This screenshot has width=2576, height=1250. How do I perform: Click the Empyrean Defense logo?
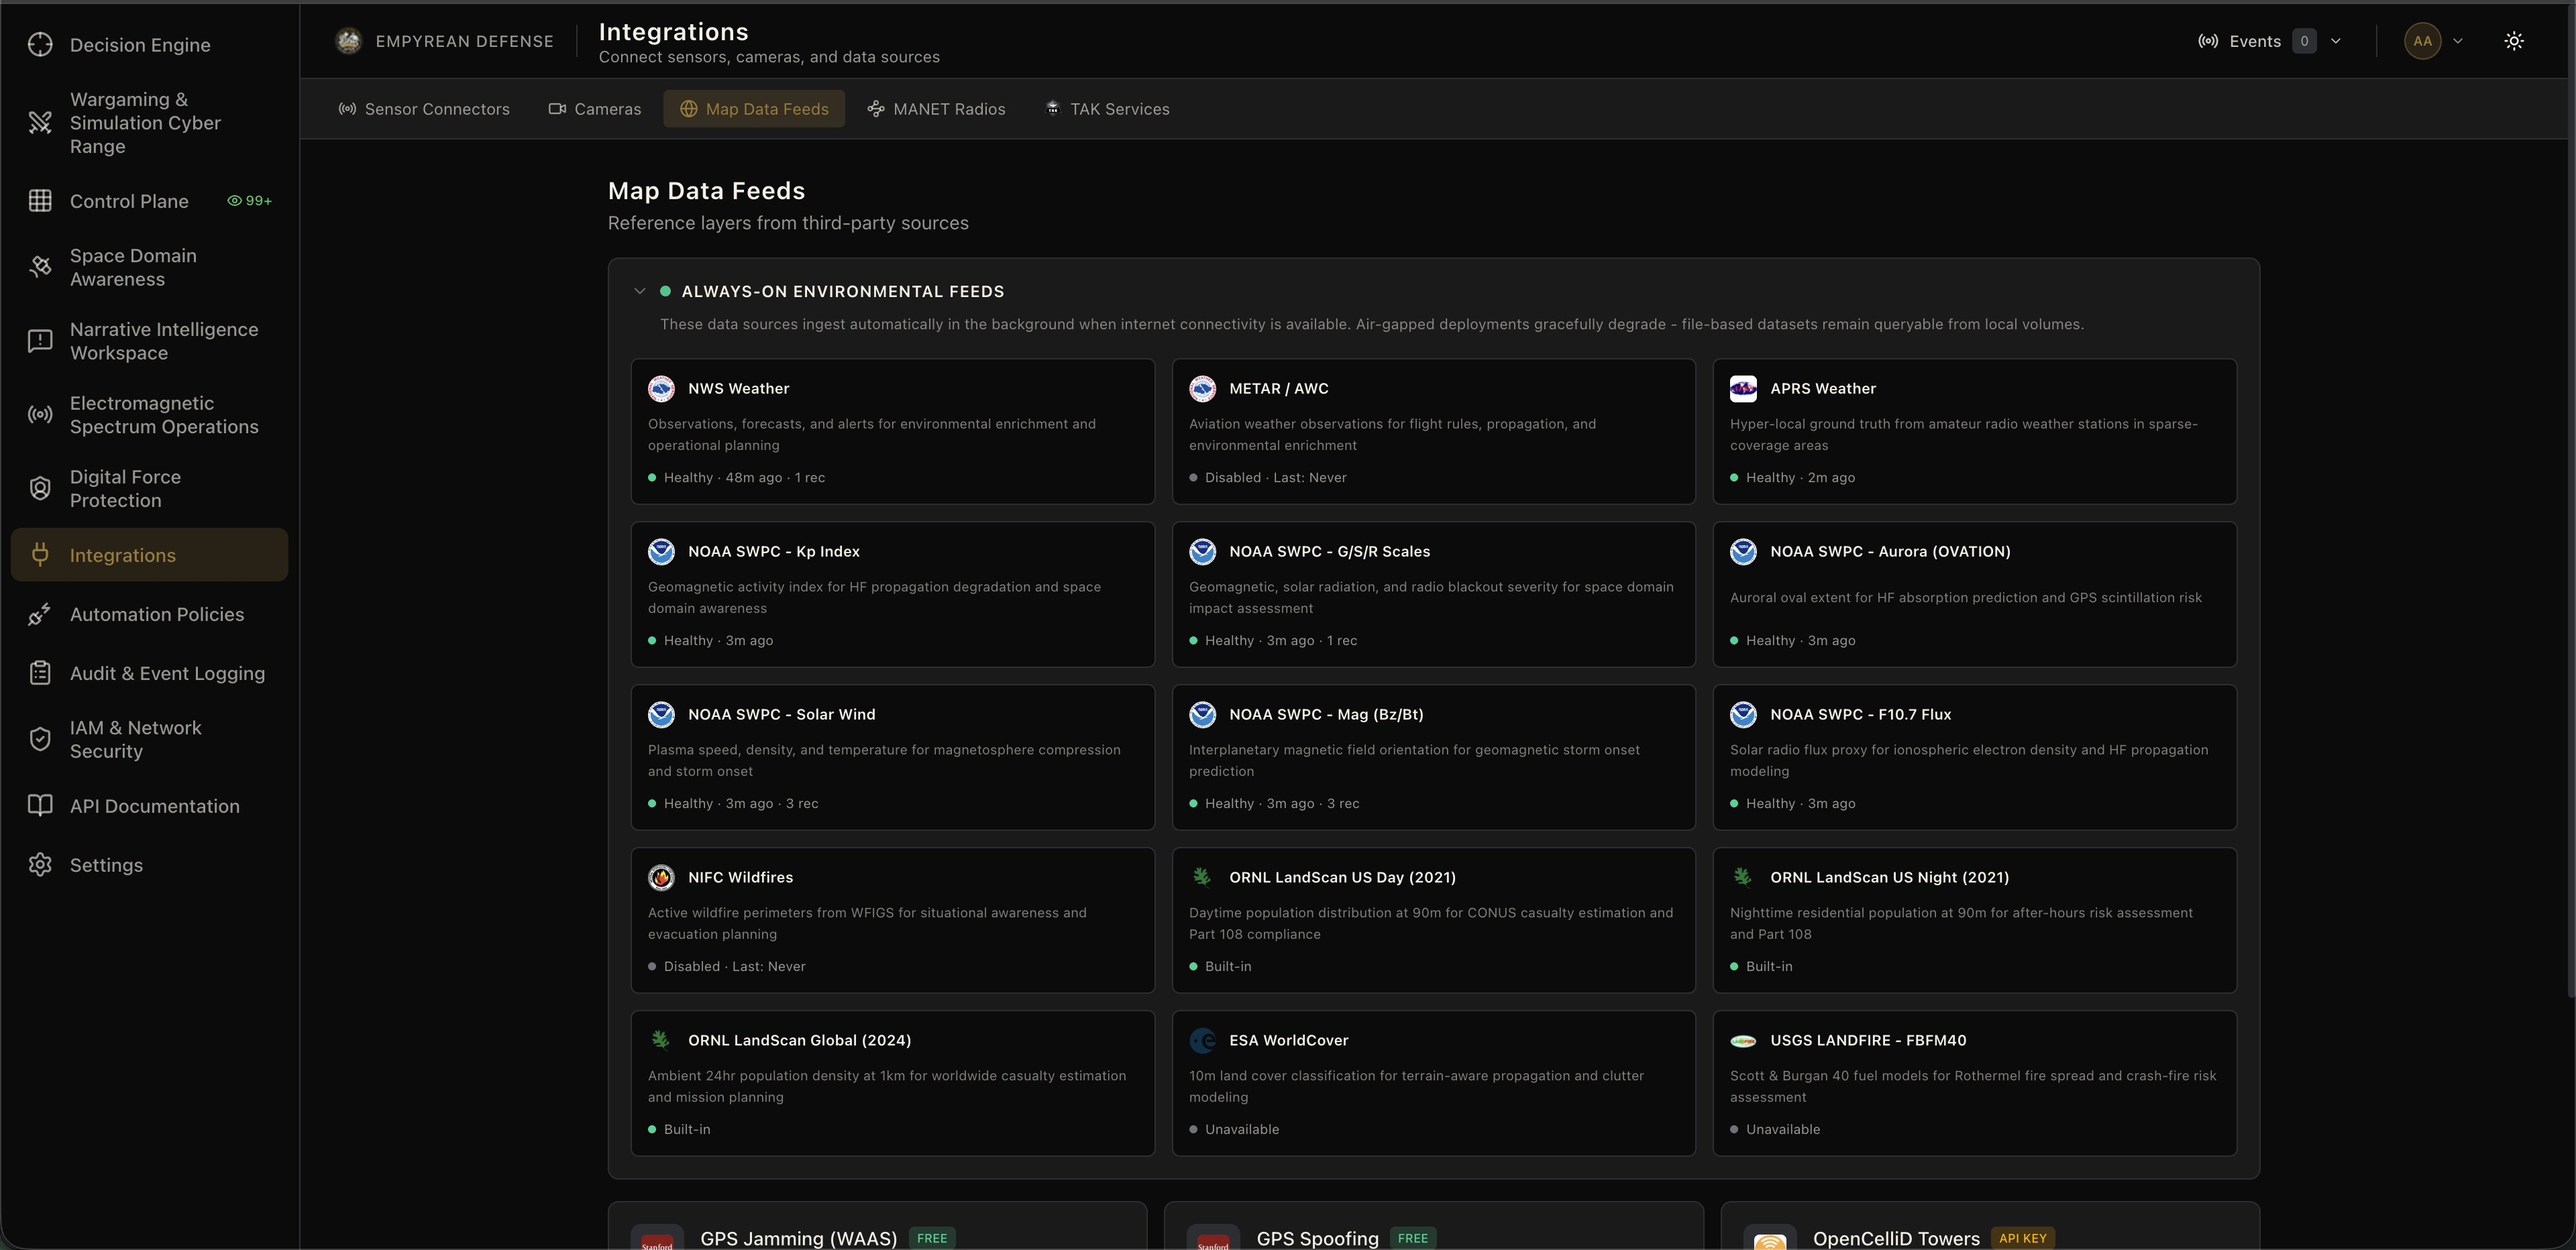click(348, 41)
